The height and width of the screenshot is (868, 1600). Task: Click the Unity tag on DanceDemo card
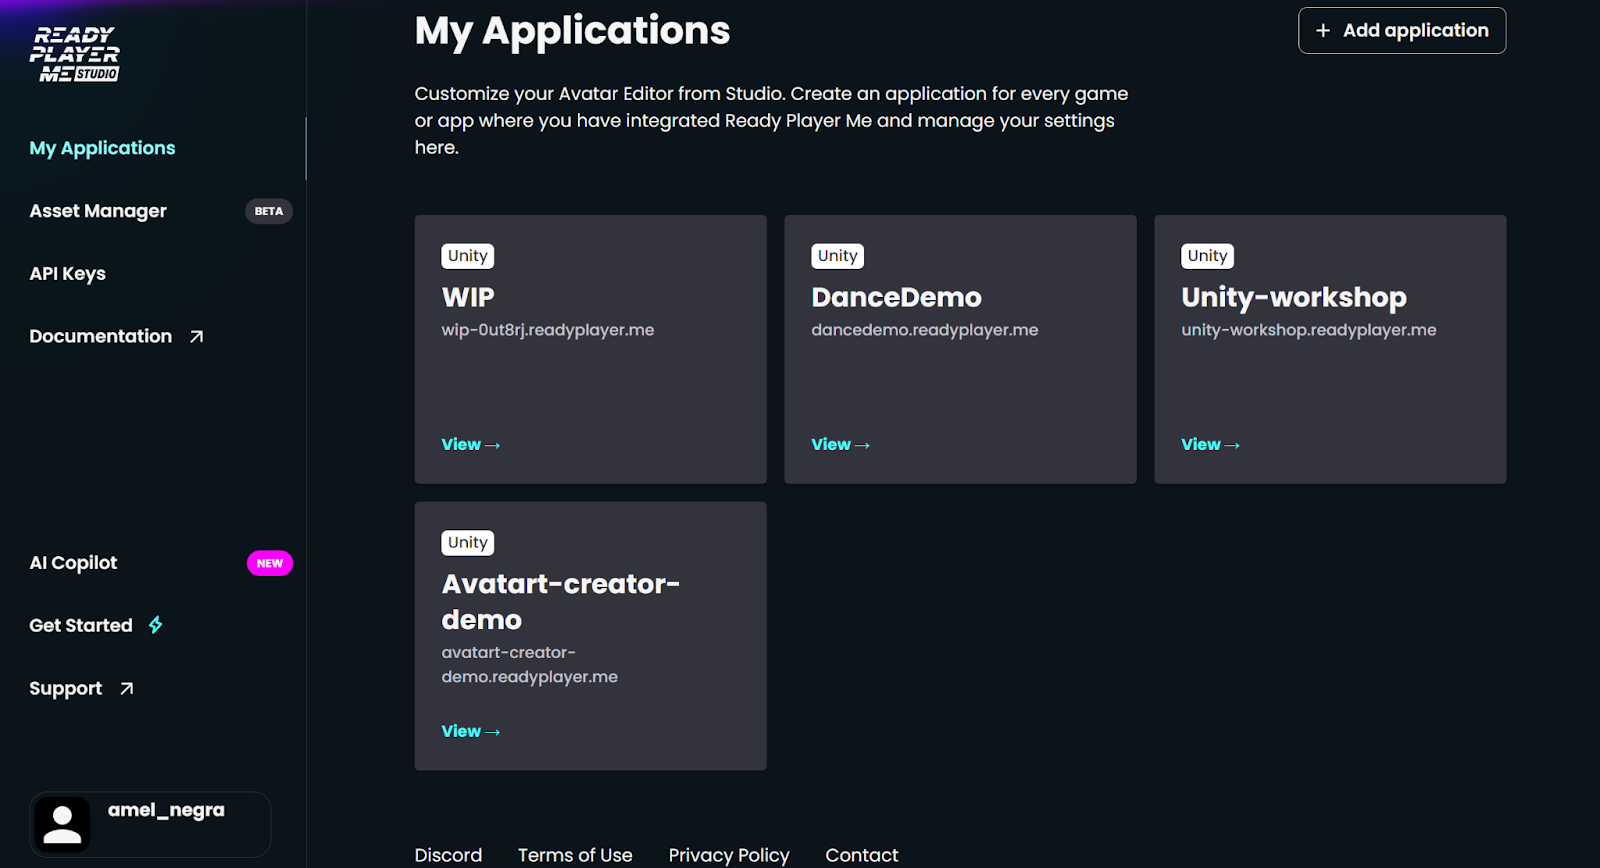click(x=838, y=256)
